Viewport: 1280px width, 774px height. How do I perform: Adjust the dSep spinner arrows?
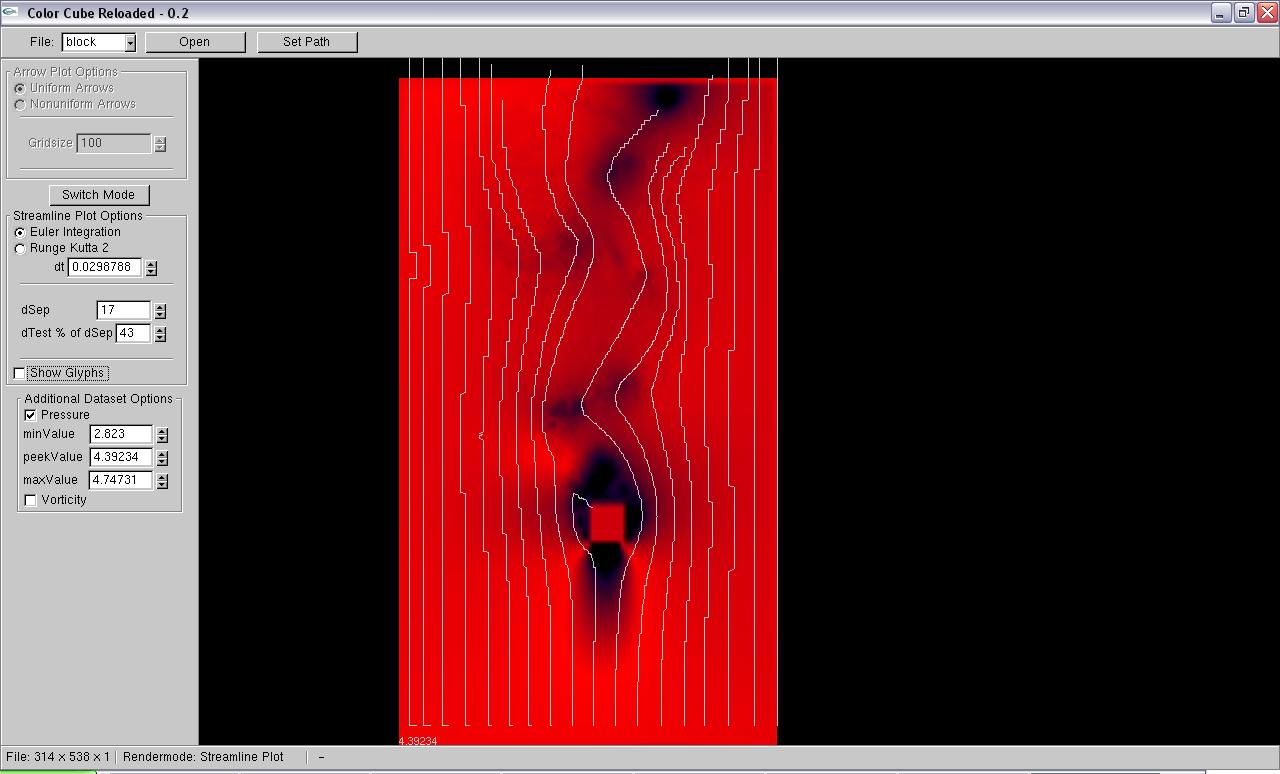coord(160,311)
